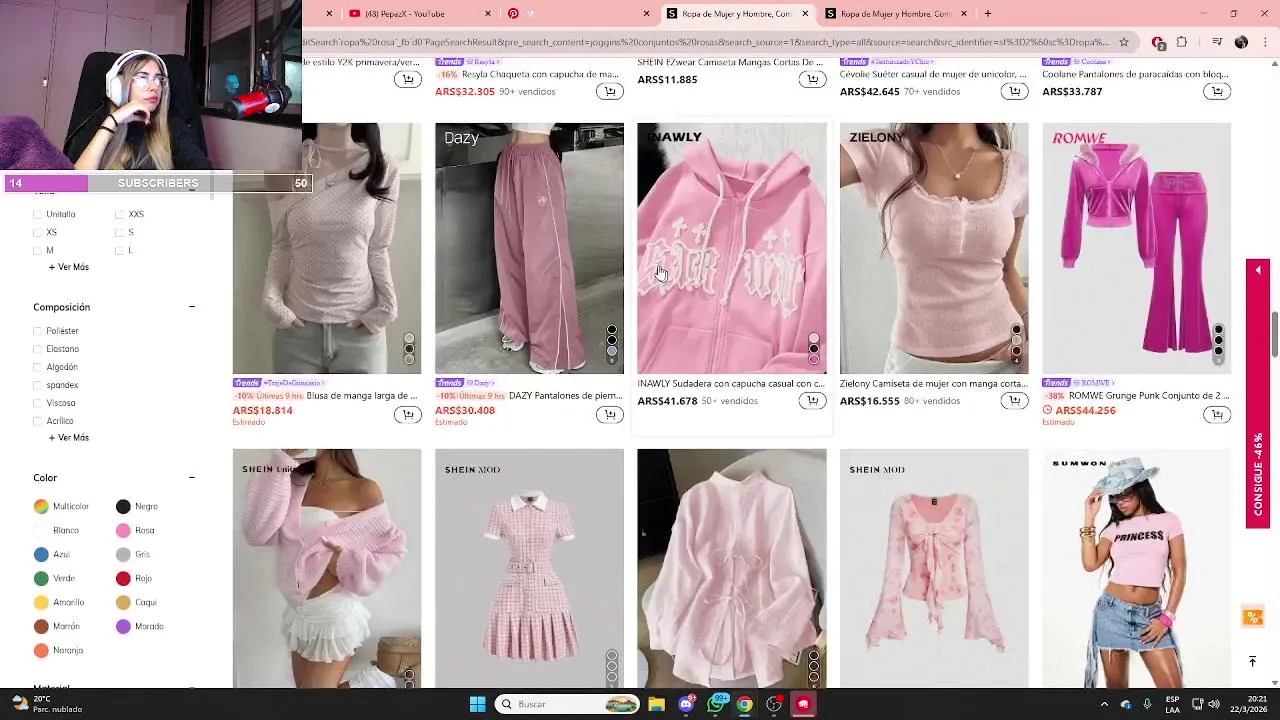Viewport: 1280px width, 720px height.
Task: Add Cévolie Suéter to cart
Action: coord(1014,91)
